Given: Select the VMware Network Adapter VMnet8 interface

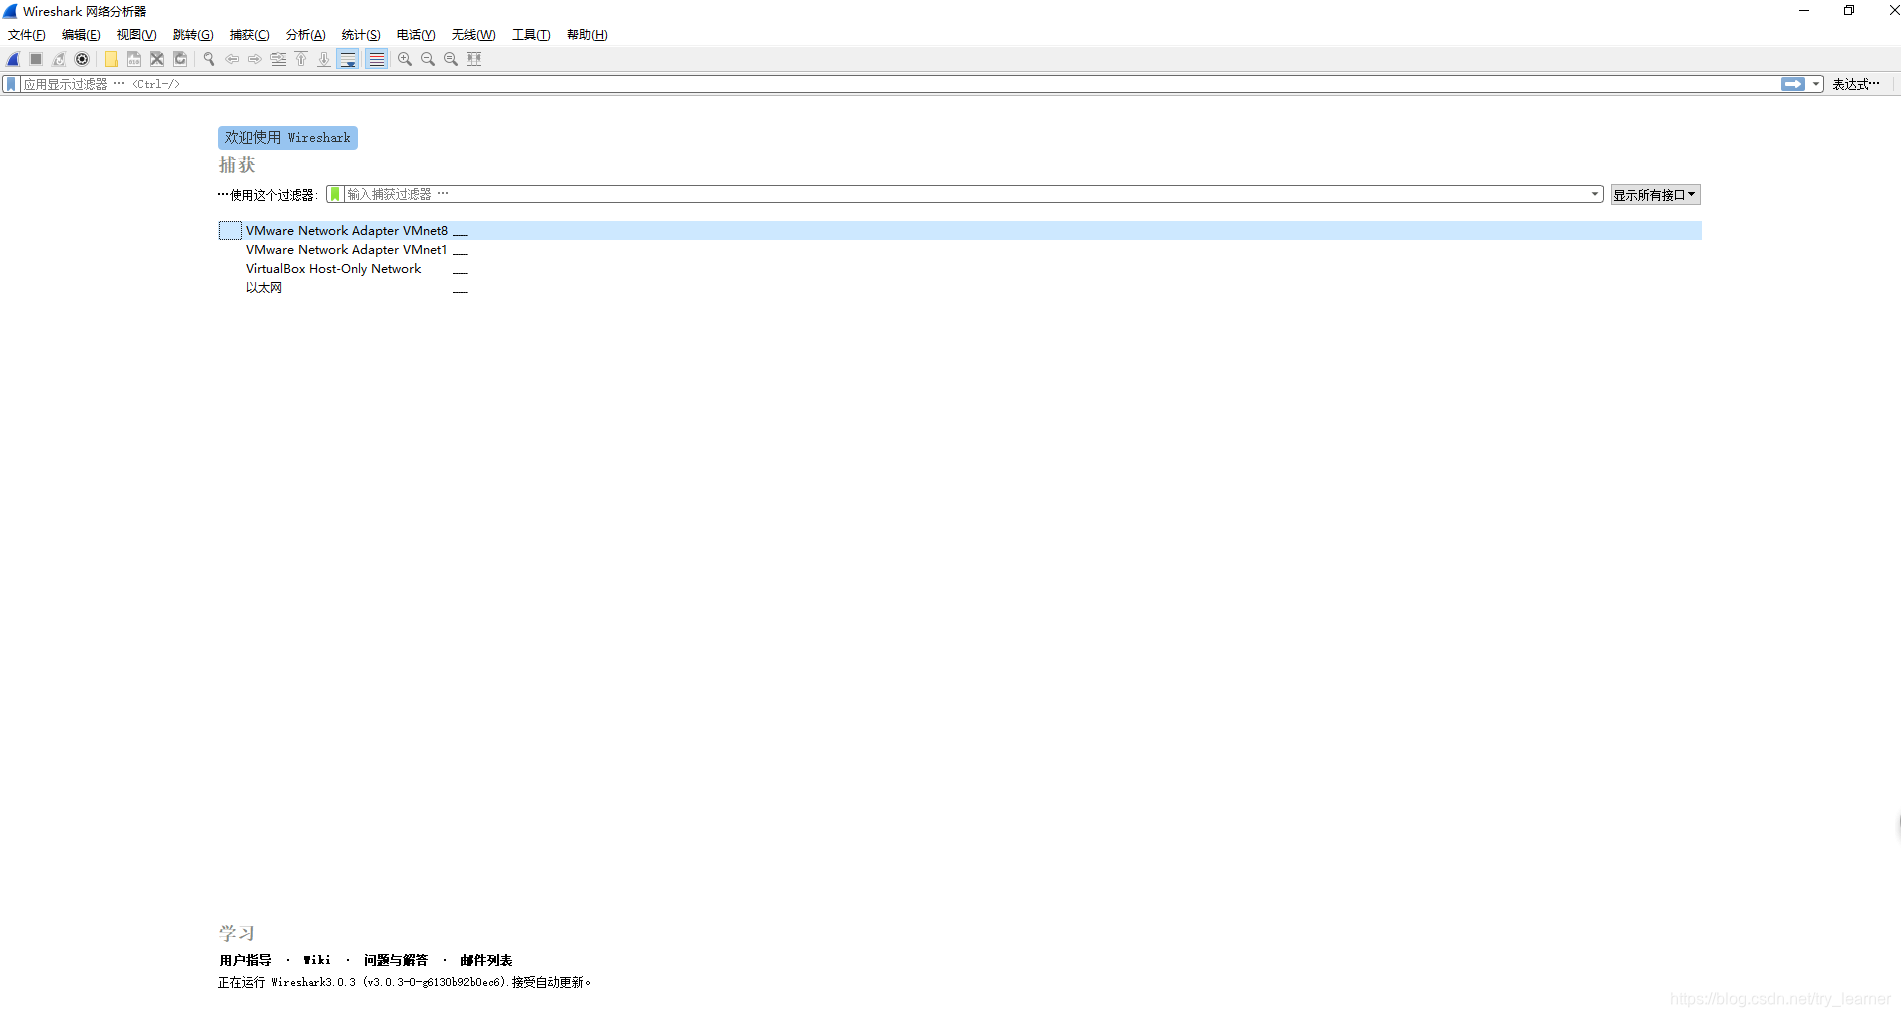Looking at the screenshot, I should click(960, 231).
